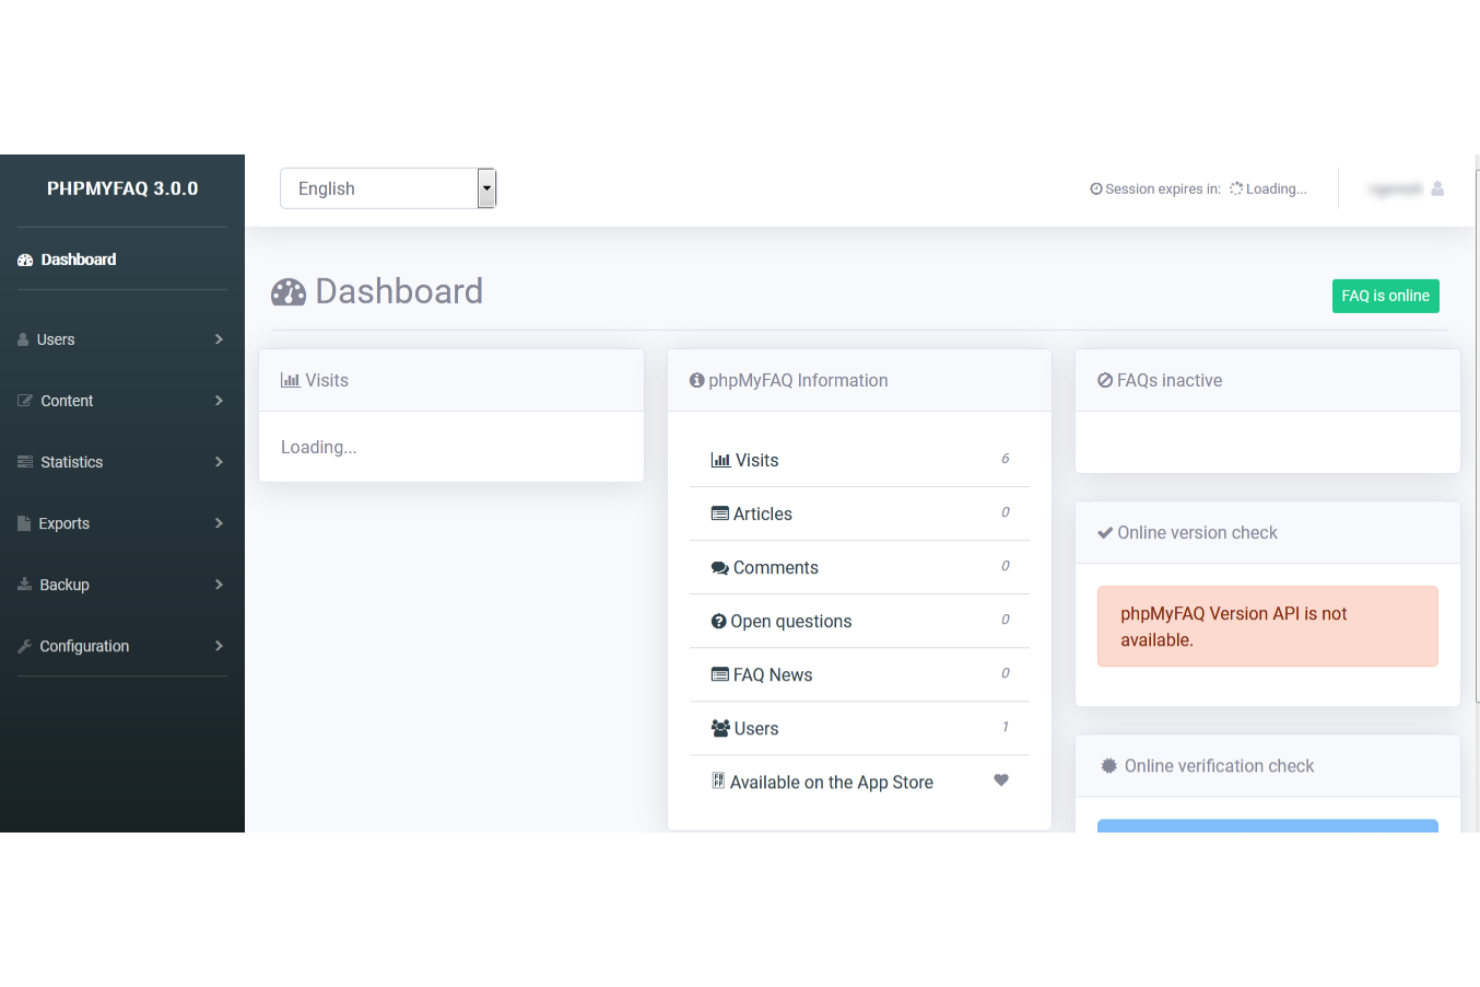Image resolution: width=1480 pixels, height=987 pixels.
Task: Open the Exports sidebar menu
Action: [x=122, y=524]
